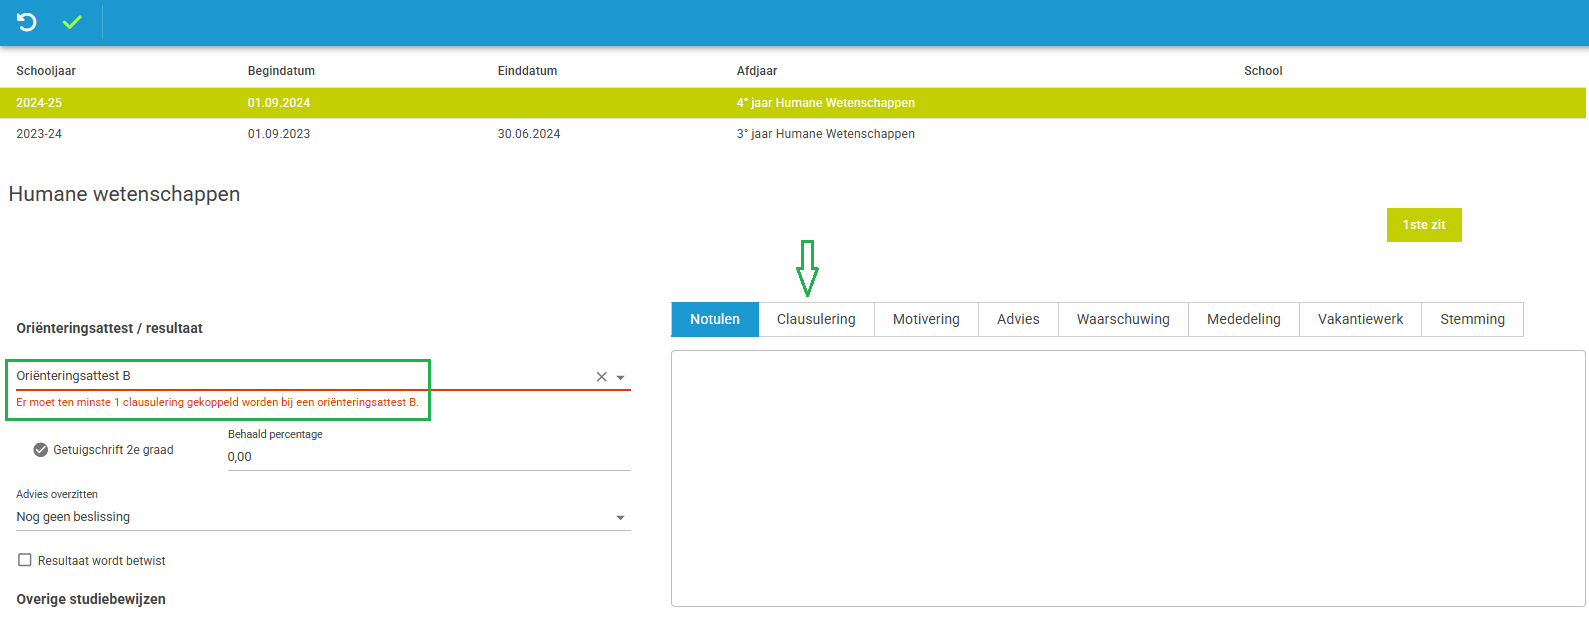Clear the Oriënteringsattest B selection with X
The image size is (1589, 619).
[x=601, y=377]
